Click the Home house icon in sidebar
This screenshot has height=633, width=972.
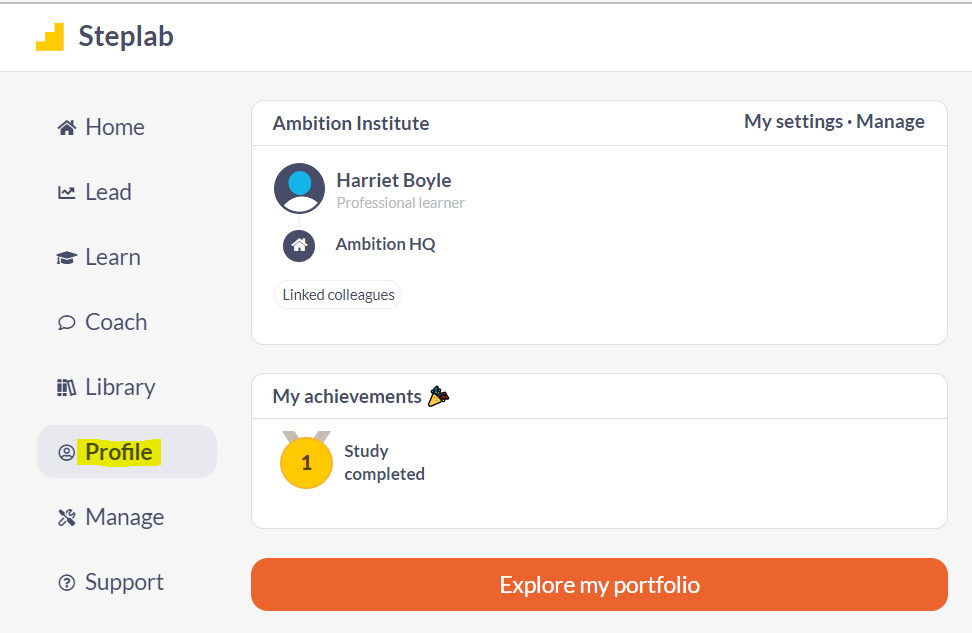(67, 128)
